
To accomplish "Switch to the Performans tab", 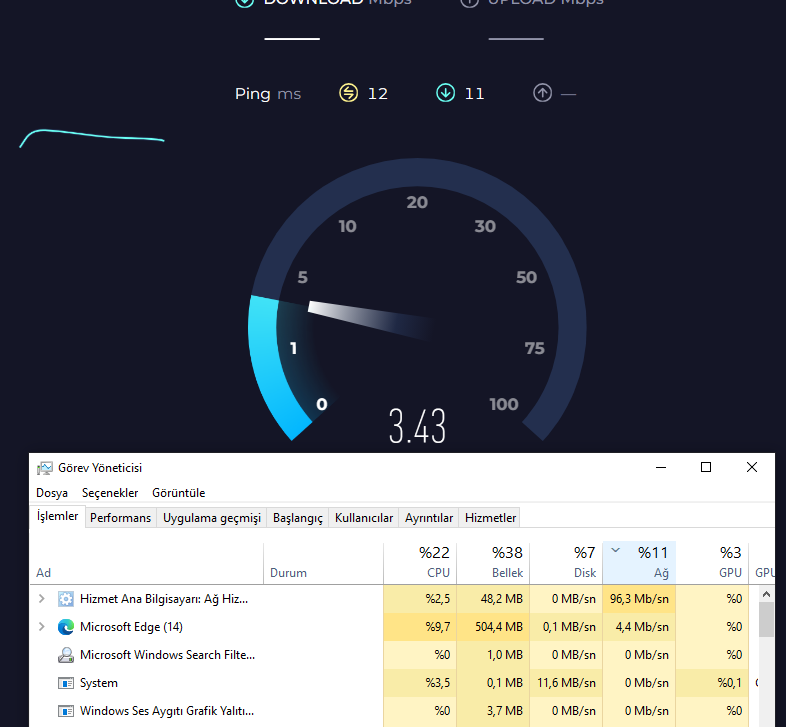I will point(120,518).
